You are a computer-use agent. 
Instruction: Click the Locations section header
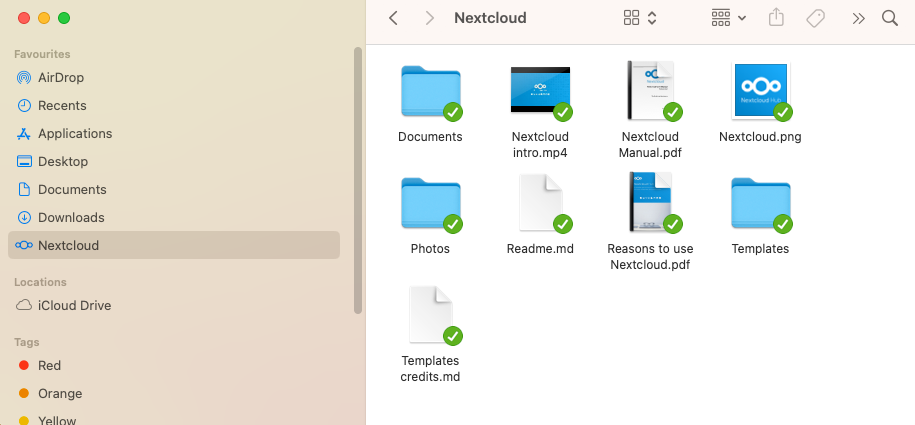click(40, 282)
